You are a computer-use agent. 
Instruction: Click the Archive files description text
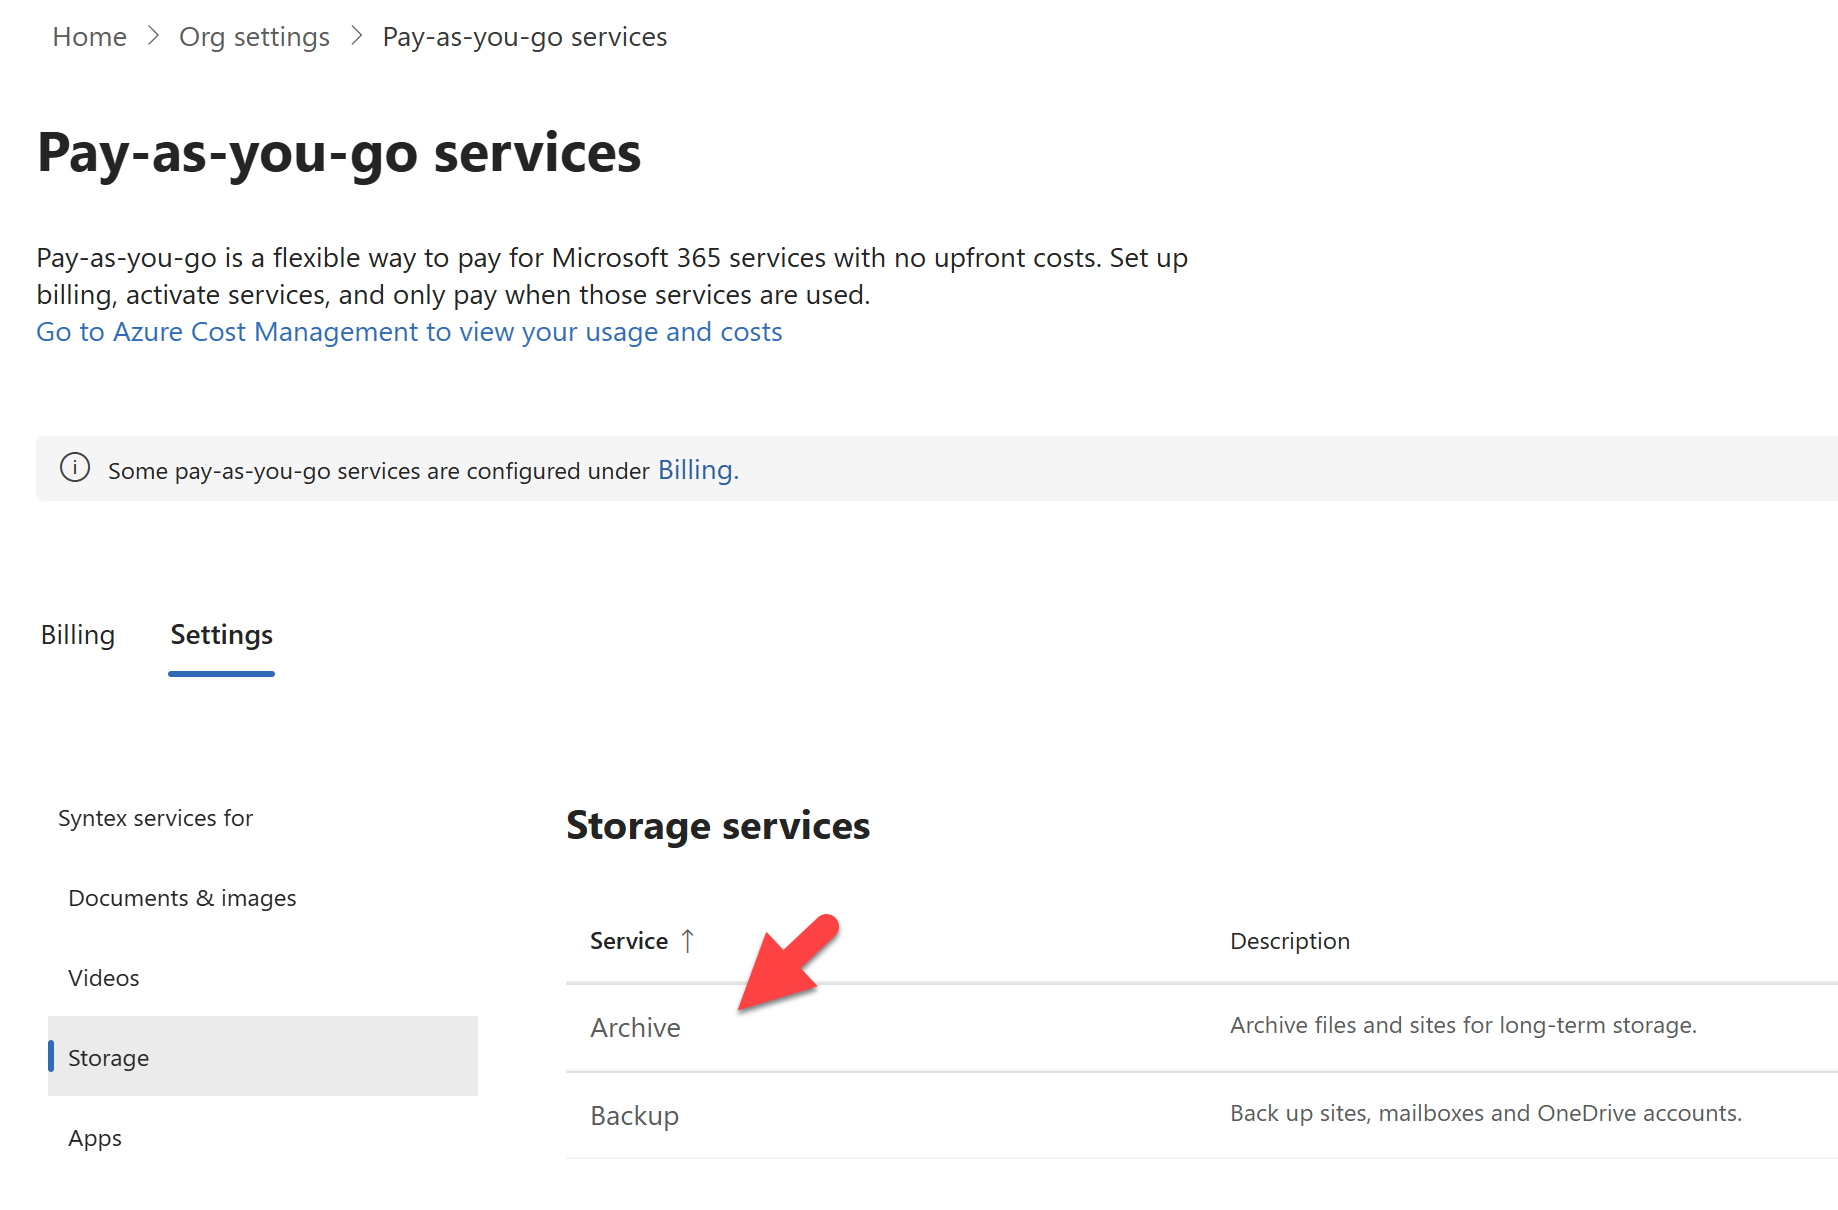click(1463, 1025)
